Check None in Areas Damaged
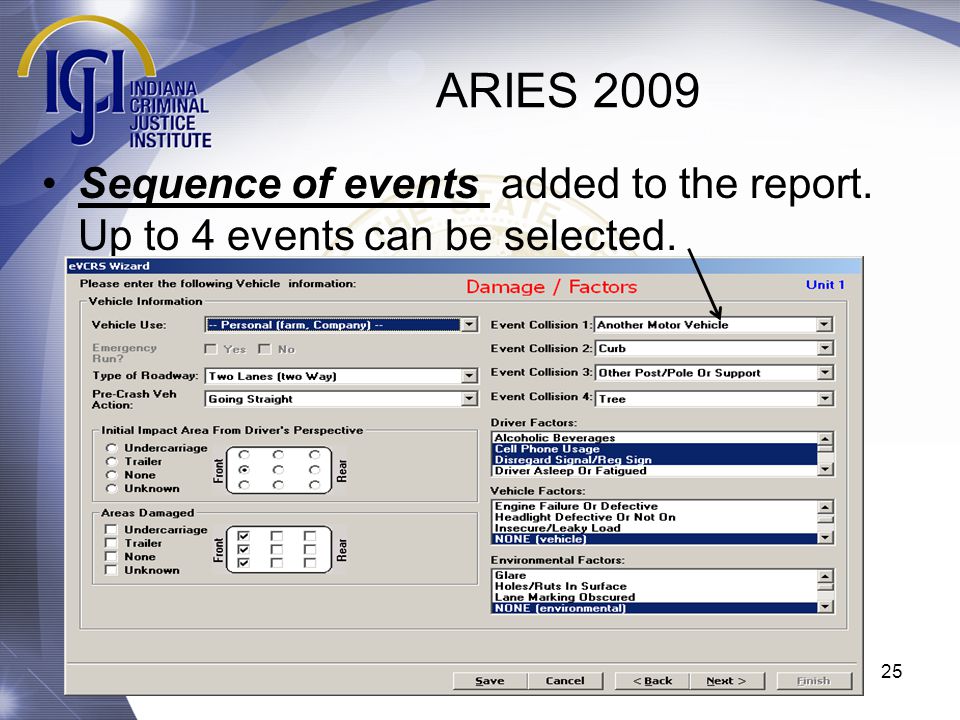The height and width of the screenshot is (720, 960). (111, 557)
